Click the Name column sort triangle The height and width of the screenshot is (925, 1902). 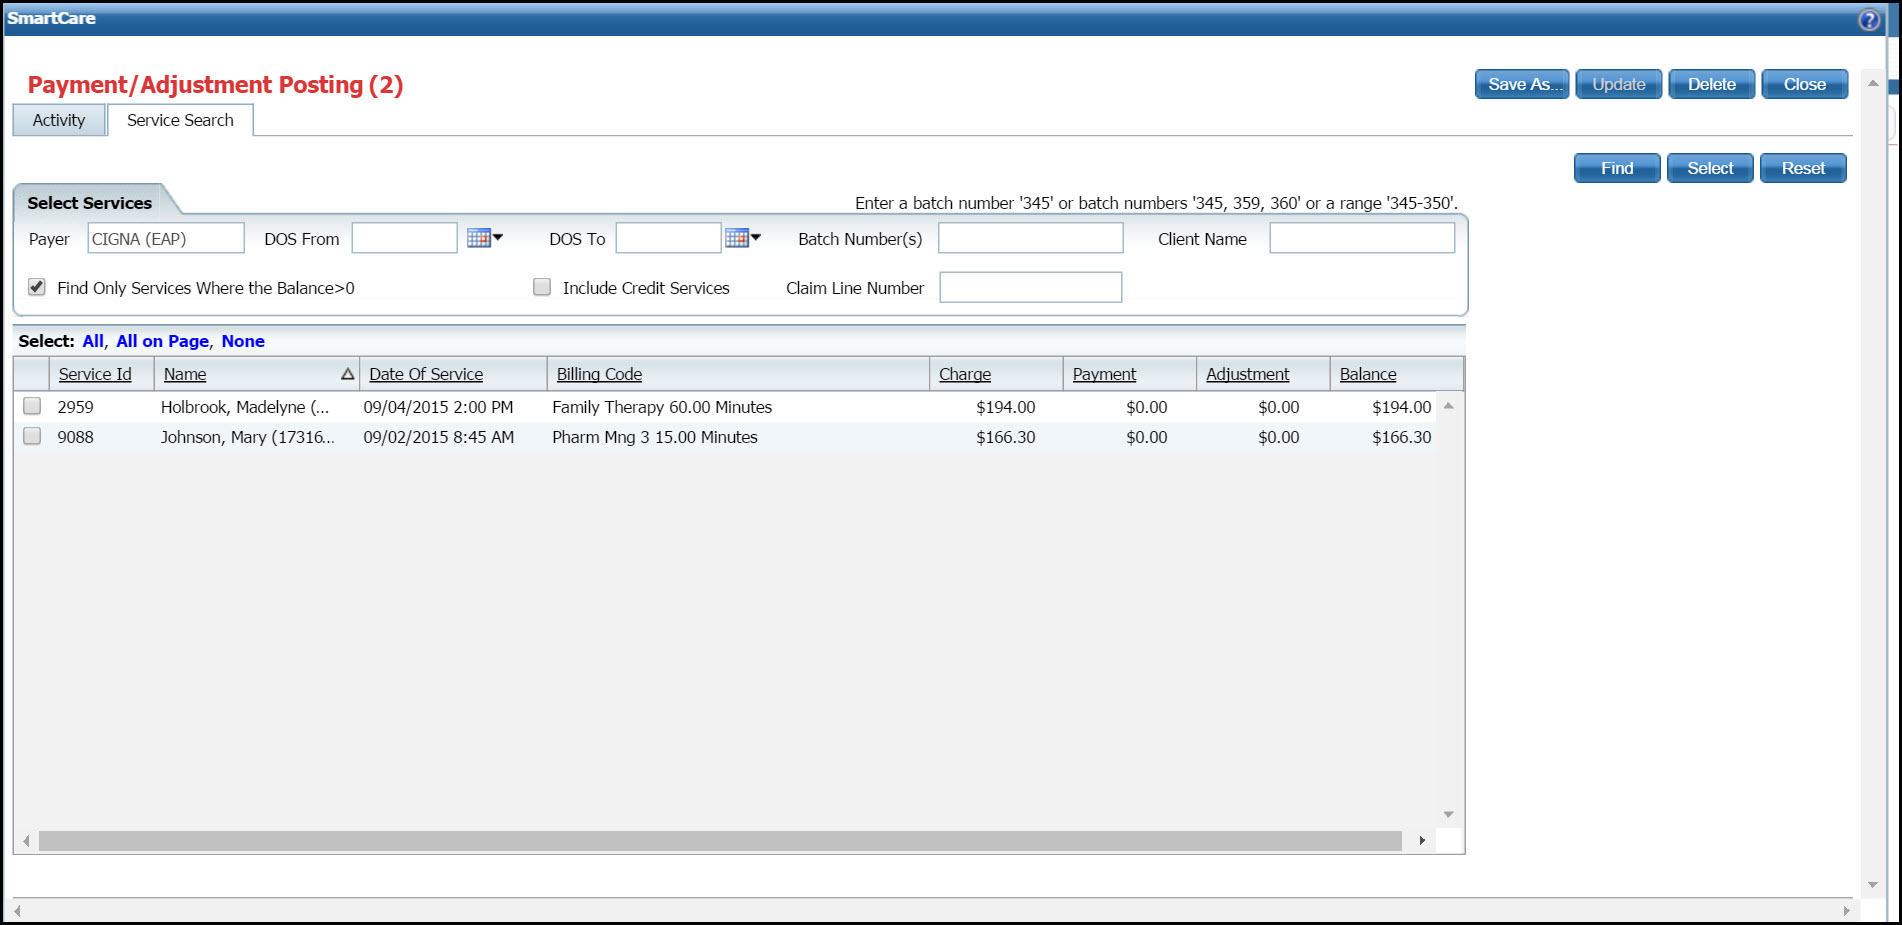point(347,374)
